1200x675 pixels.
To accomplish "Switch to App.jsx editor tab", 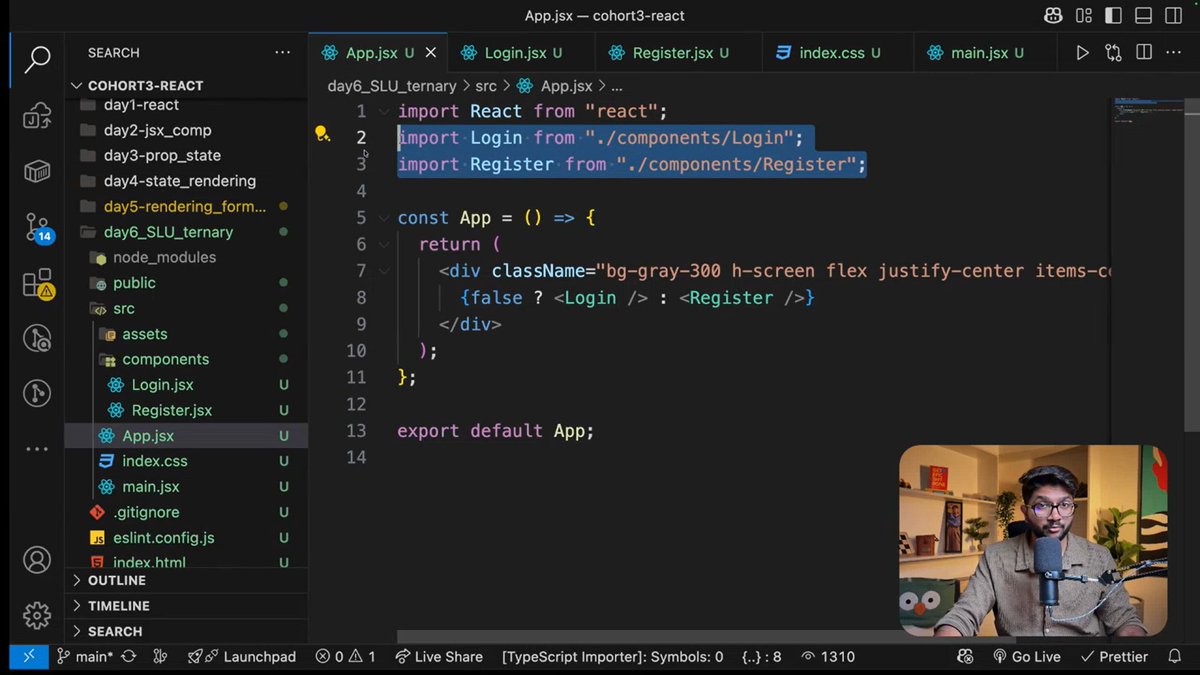I will tap(378, 53).
